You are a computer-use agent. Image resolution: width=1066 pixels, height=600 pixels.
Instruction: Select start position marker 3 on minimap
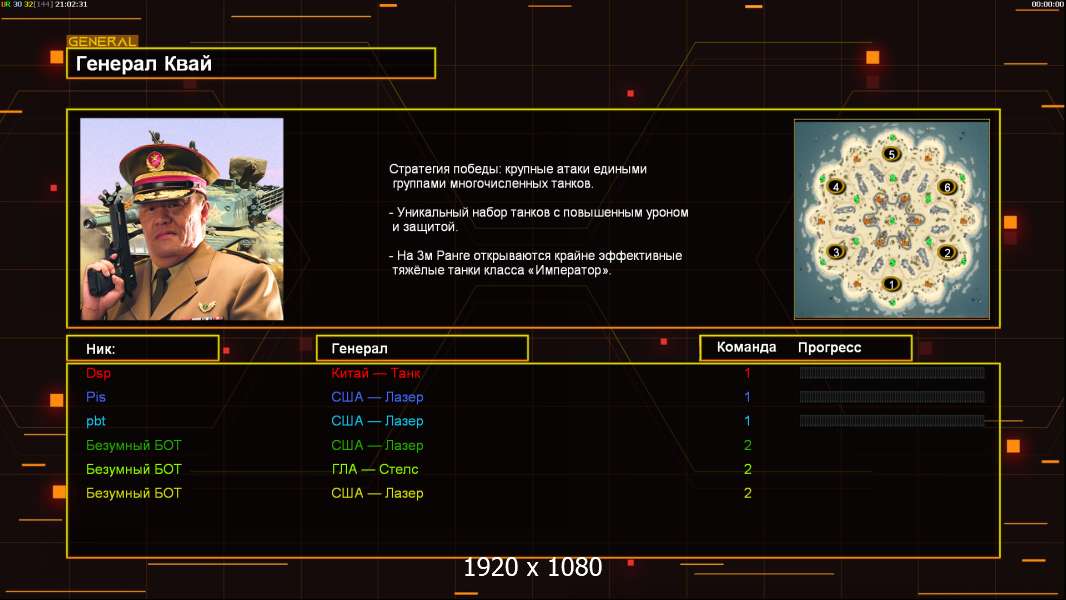[x=836, y=251]
